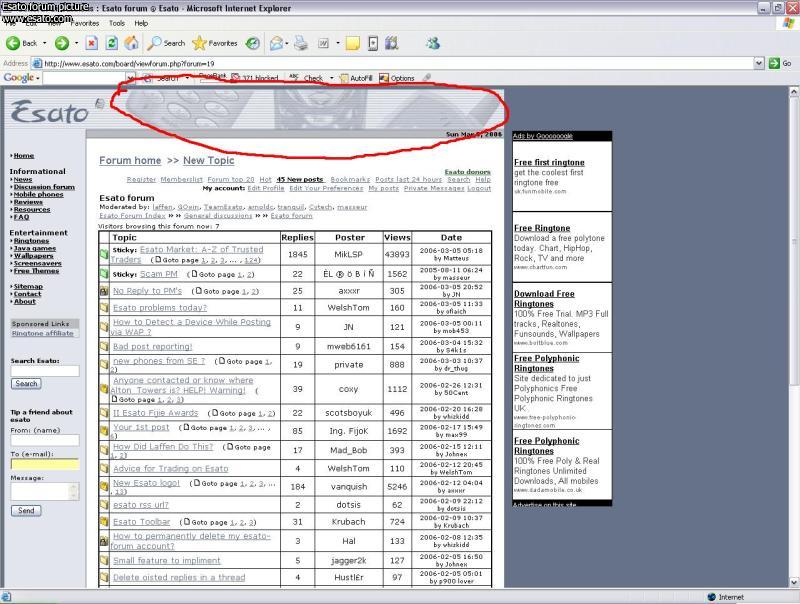Viewport: 800px width, 604px height.
Task: Click the vertical scrollbar thumb
Action: (x=794, y=241)
